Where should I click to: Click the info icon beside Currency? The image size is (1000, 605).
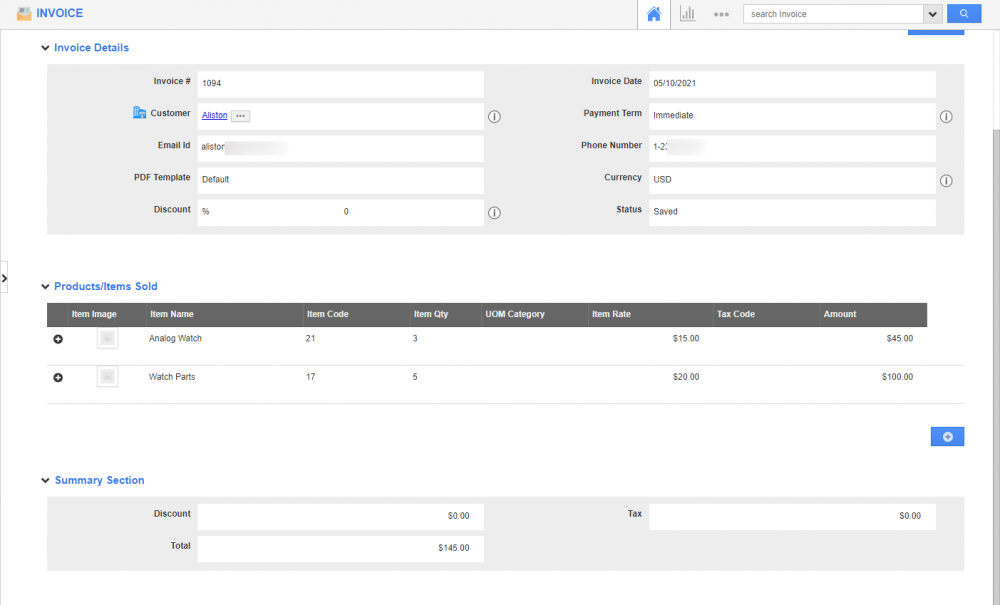pos(946,181)
